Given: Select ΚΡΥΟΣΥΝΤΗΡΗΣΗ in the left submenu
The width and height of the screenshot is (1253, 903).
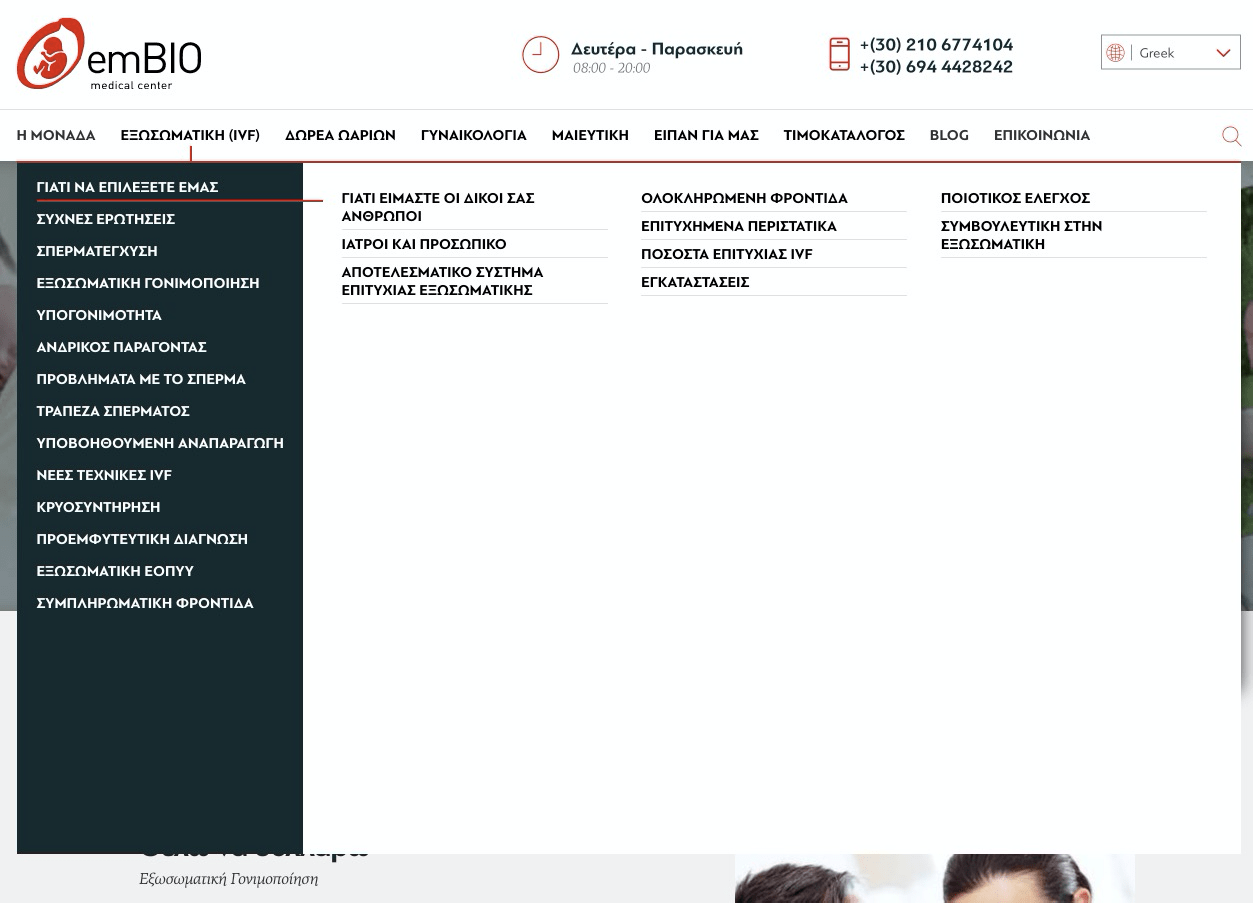Looking at the screenshot, I should (x=98, y=507).
